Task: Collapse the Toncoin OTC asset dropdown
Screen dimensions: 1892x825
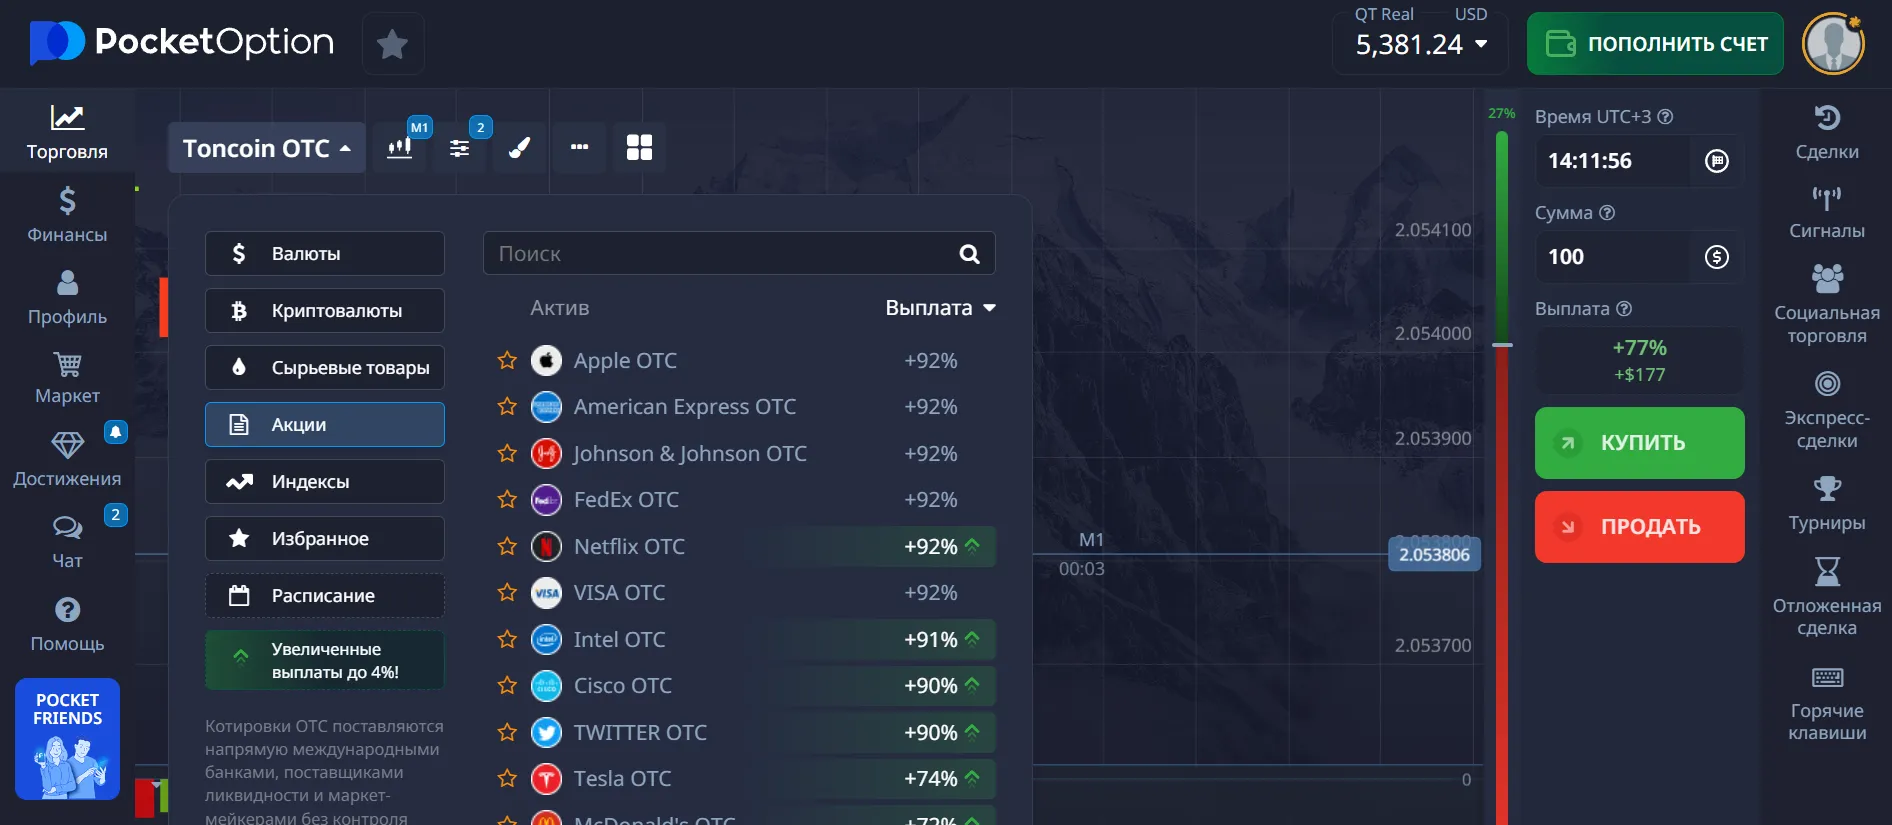Action: pos(266,148)
